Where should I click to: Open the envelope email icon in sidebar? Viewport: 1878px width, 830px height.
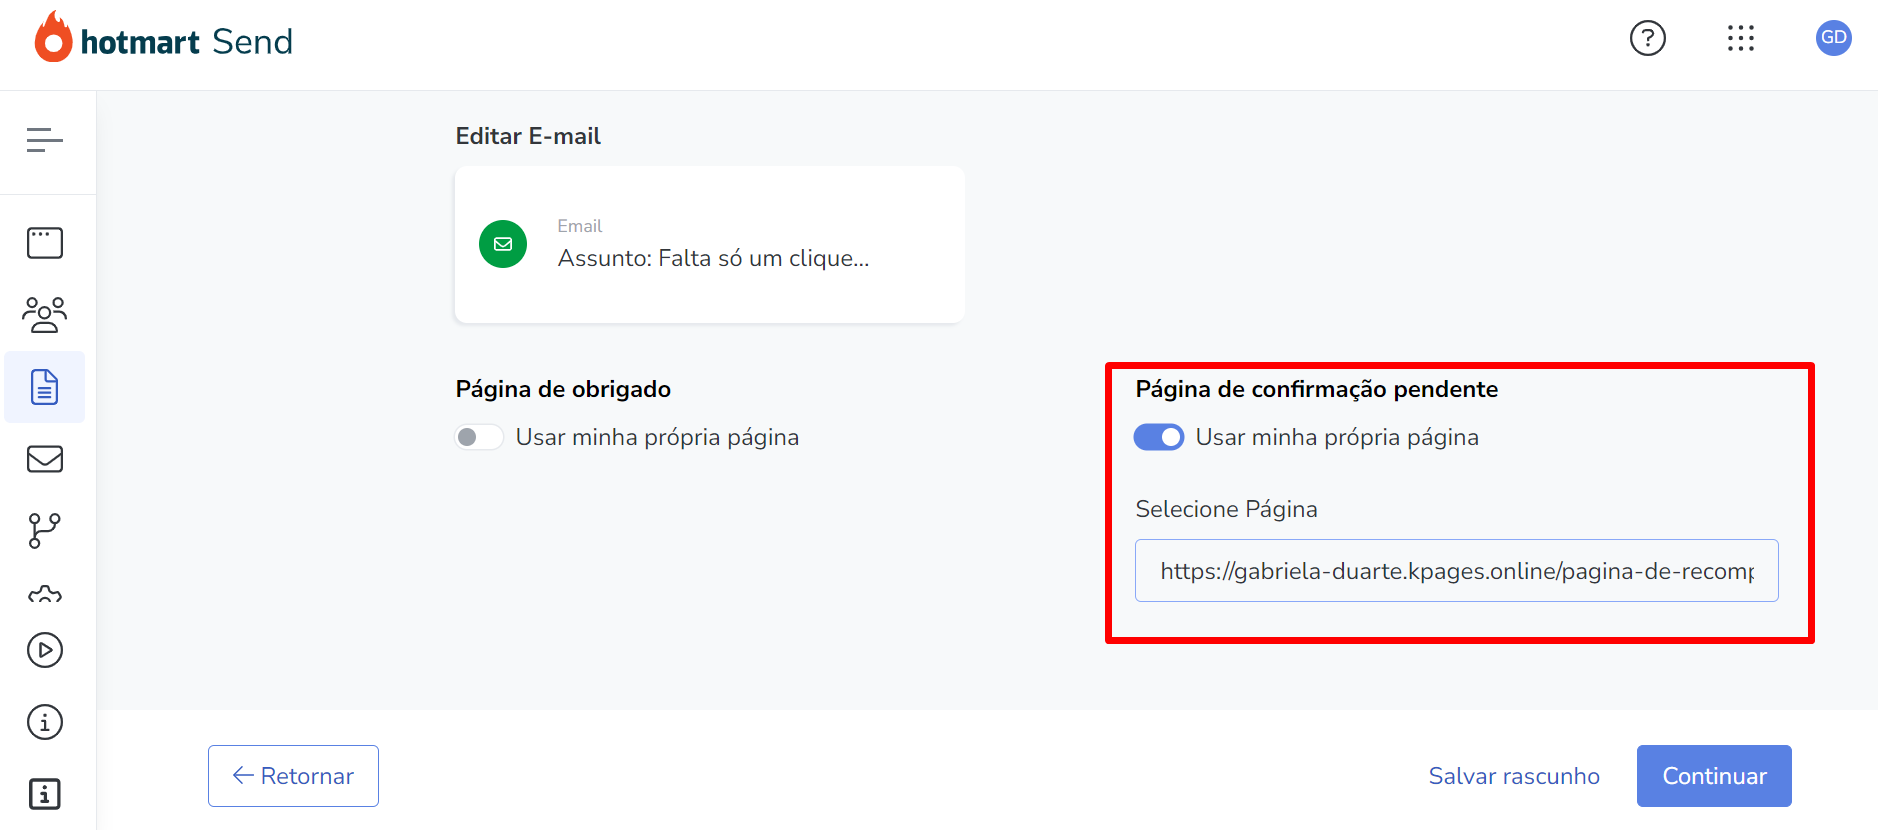pos(45,459)
